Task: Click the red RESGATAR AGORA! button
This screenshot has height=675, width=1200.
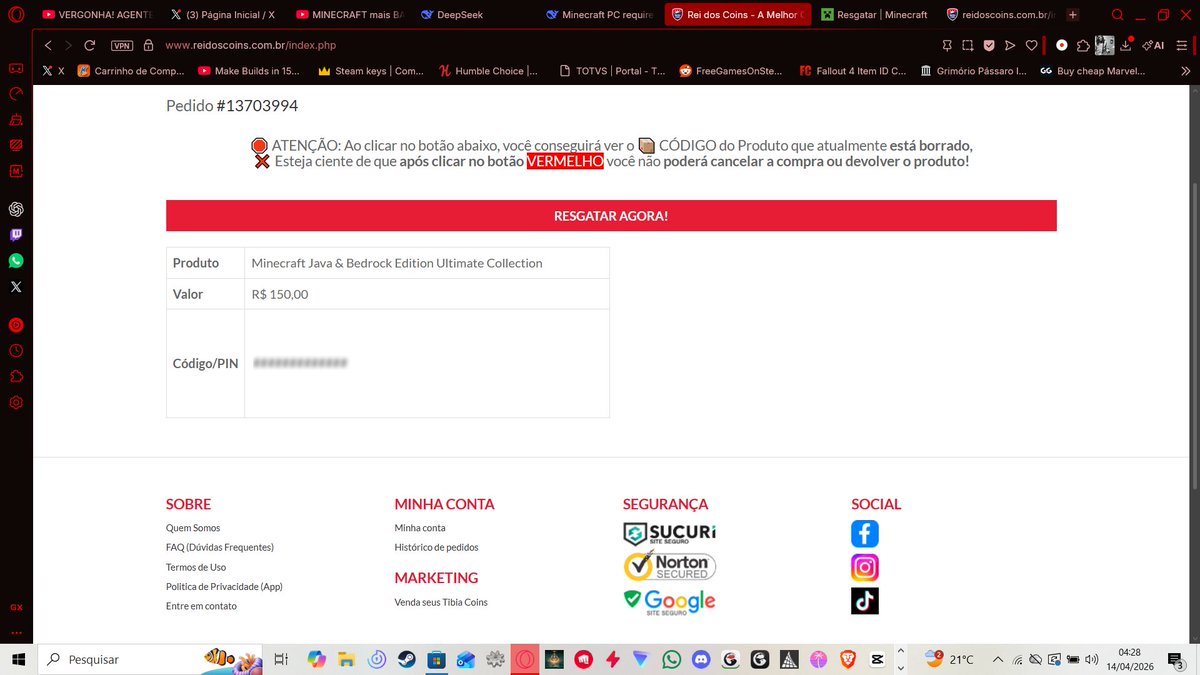Action: click(x=611, y=216)
